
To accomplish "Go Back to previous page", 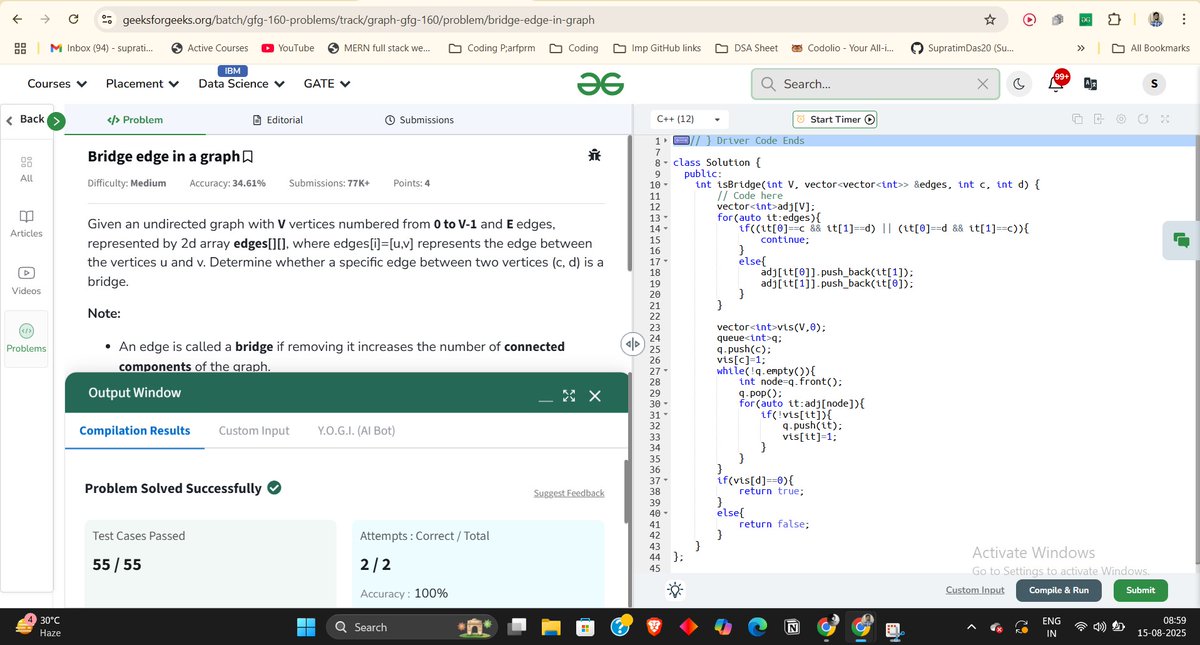I will 25,119.
